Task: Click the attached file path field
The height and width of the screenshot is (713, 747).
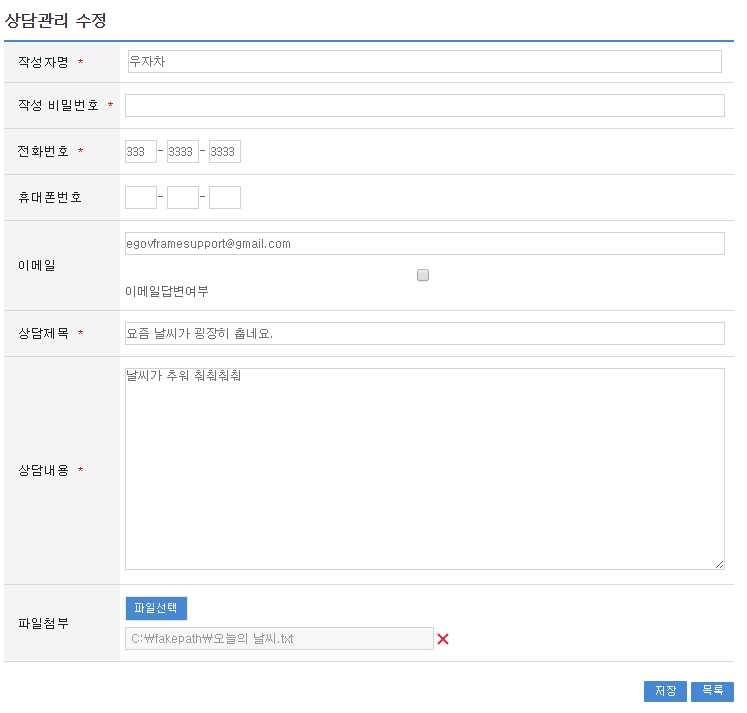Action: pos(279,639)
